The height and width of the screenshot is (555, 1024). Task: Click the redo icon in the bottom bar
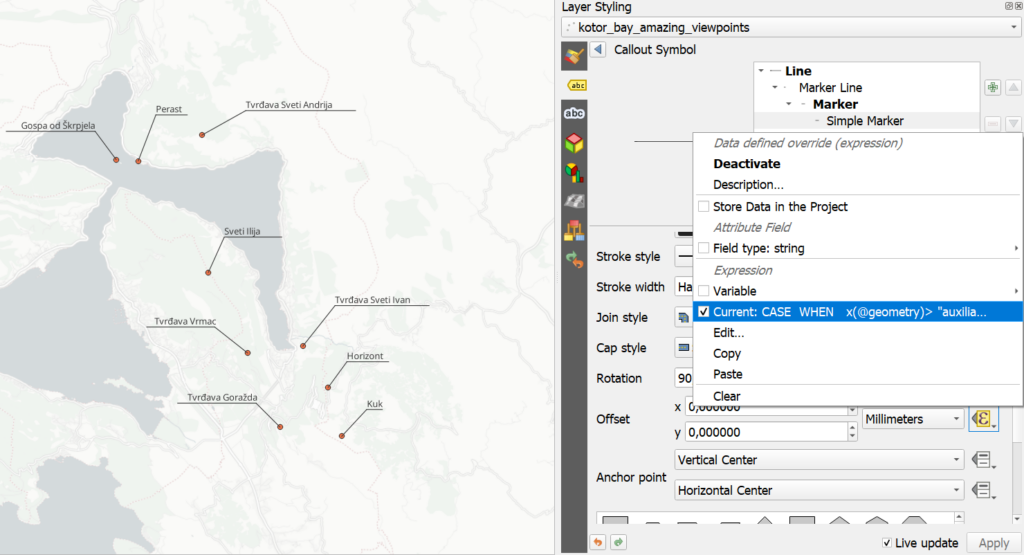[x=618, y=542]
